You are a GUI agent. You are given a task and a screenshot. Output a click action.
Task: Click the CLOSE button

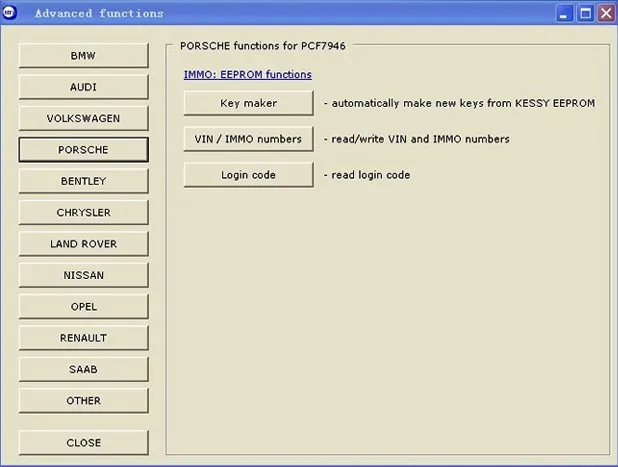coord(83,443)
